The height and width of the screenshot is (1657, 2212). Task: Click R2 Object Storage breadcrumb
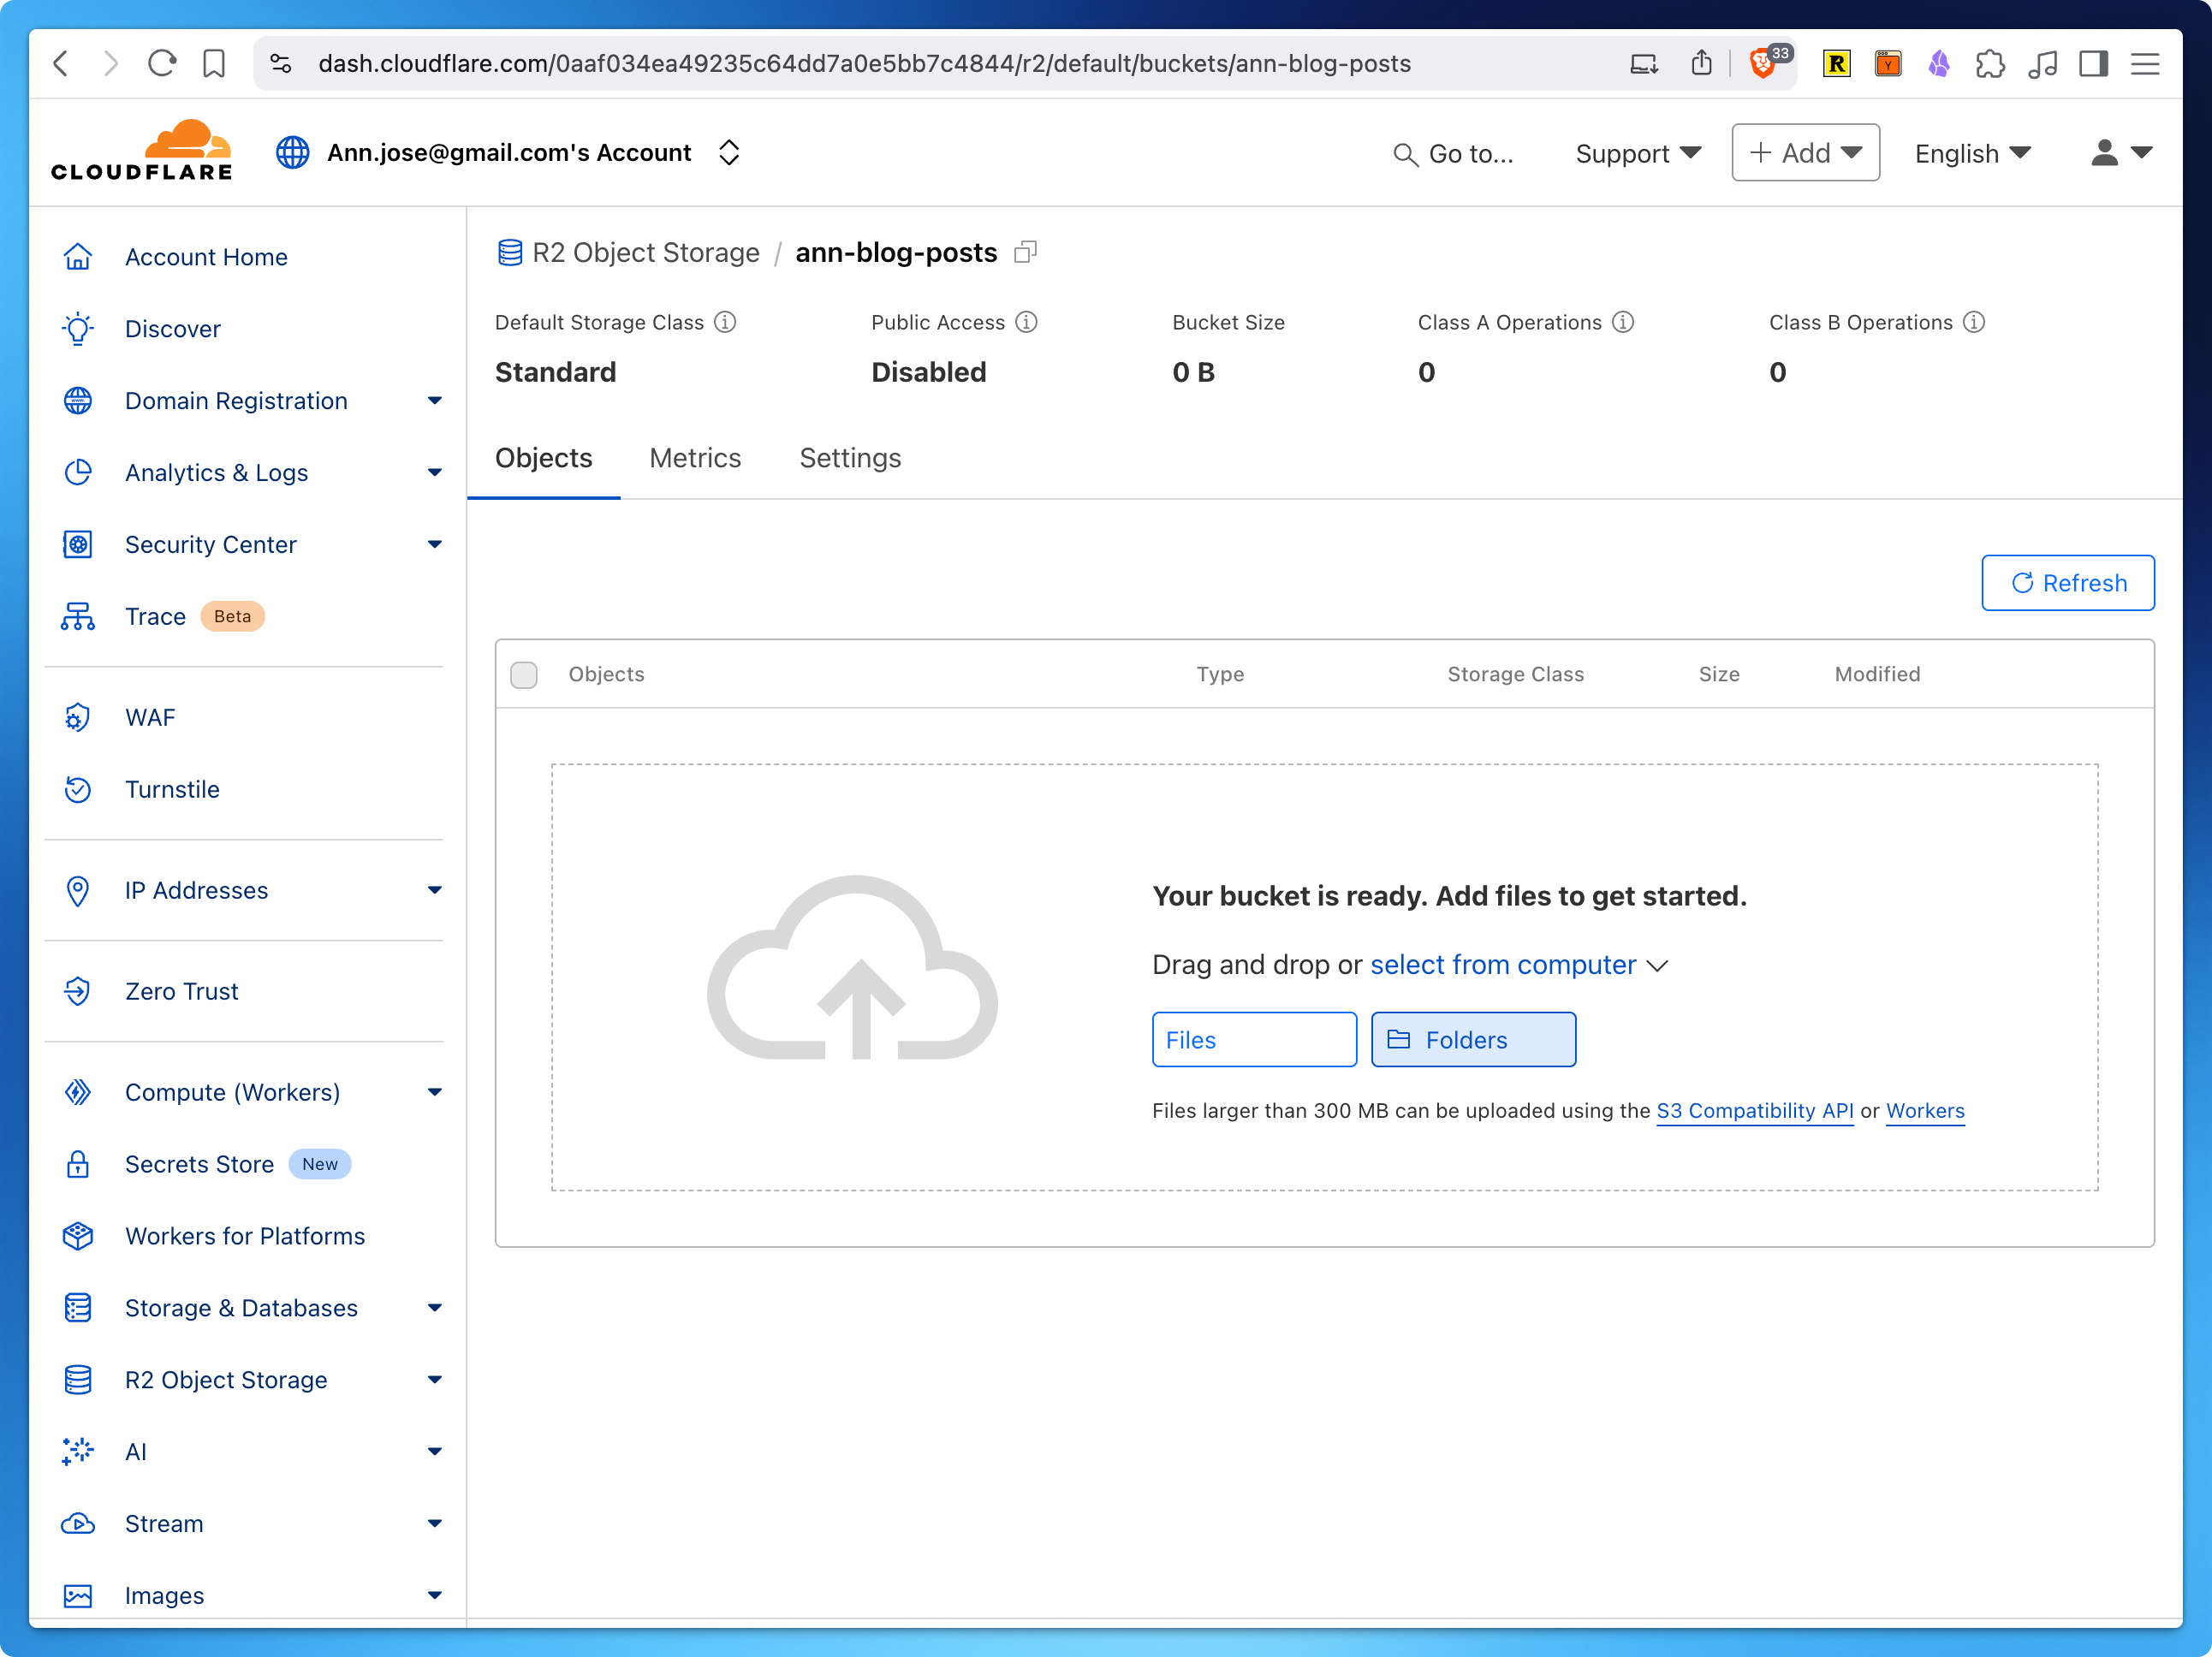tap(645, 252)
